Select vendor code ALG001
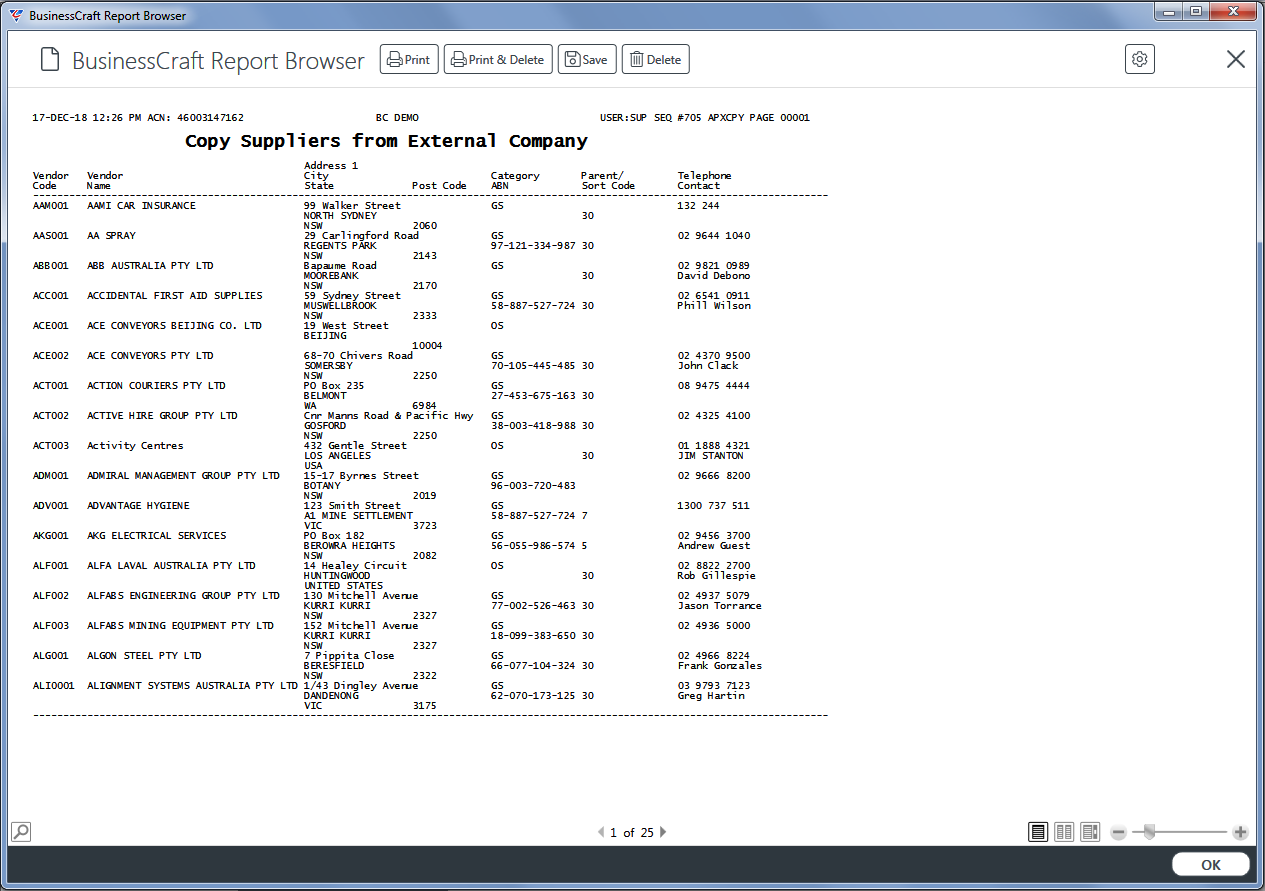 (51, 656)
